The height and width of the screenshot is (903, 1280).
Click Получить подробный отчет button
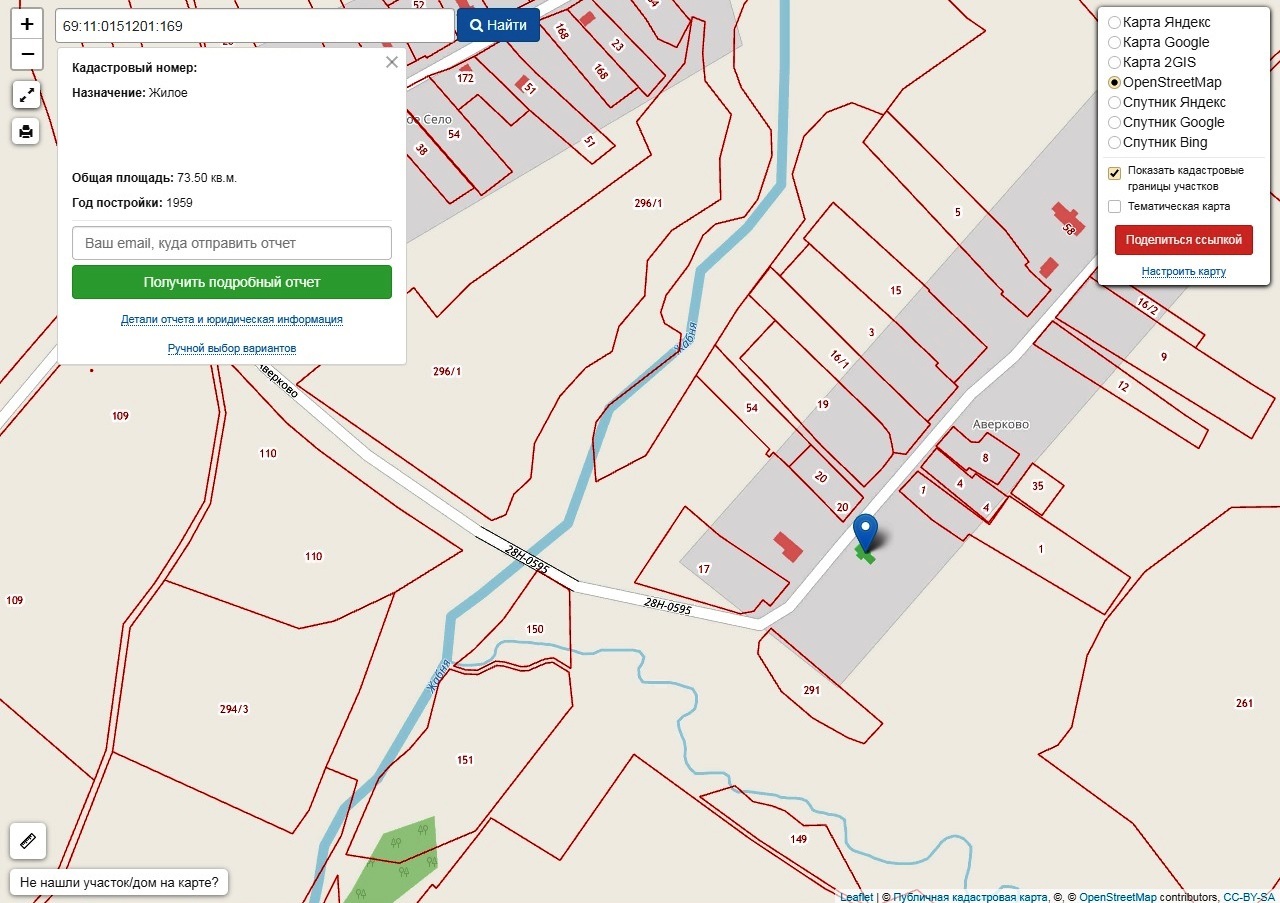click(x=232, y=282)
